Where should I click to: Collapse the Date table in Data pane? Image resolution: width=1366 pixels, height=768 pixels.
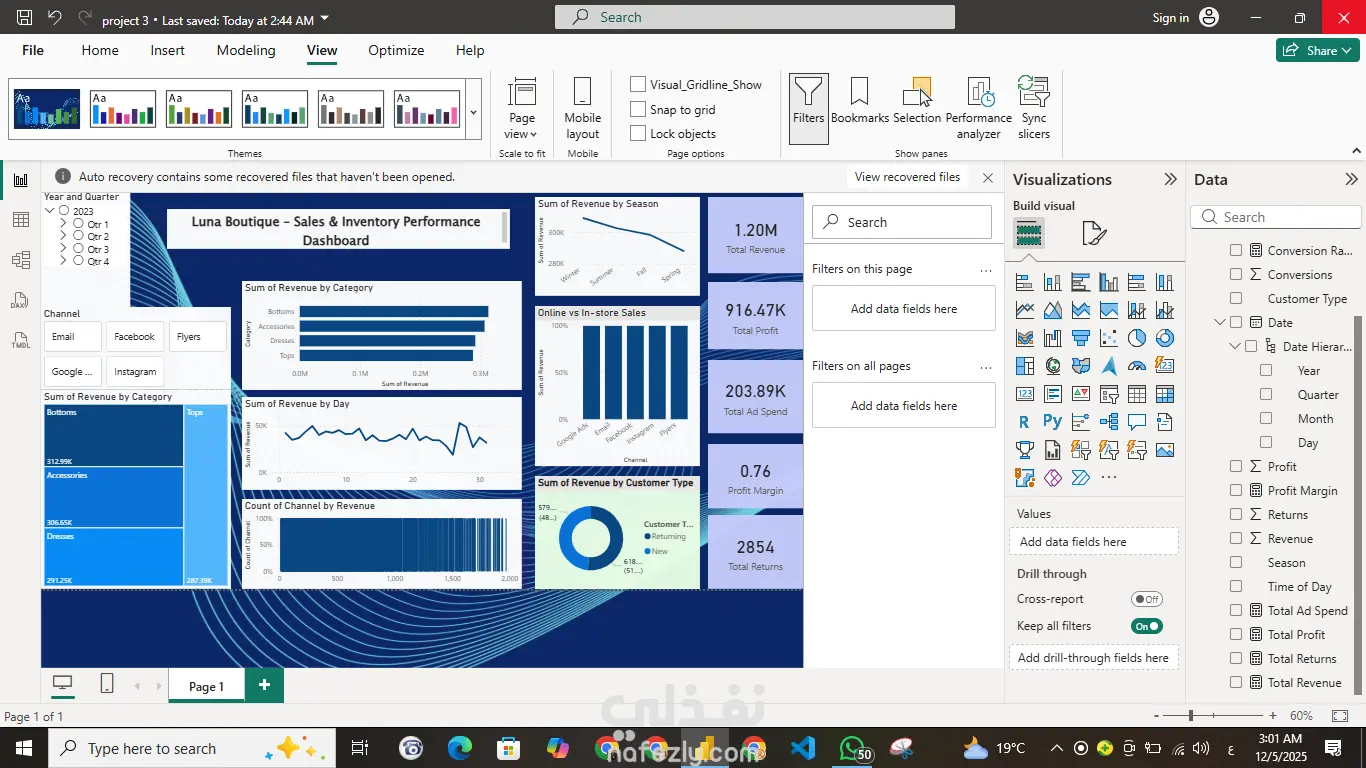(x=1219, y=322)
